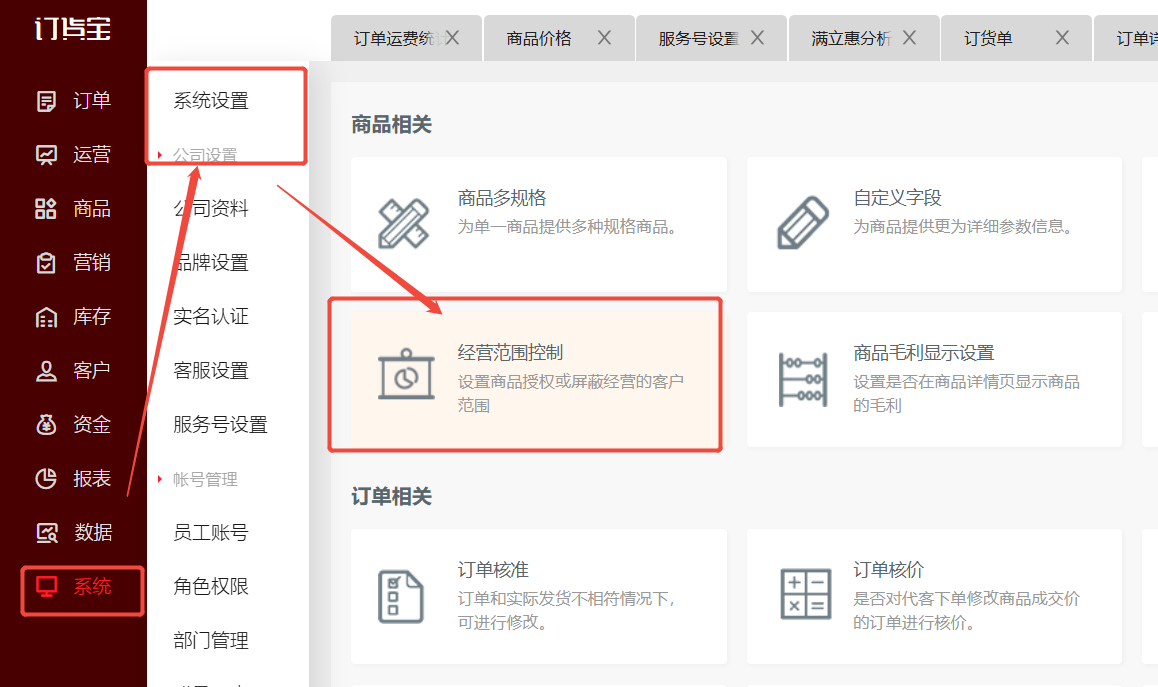Open the 服务号设置 submenu item

pyautogui.click(x=220, y=425)
